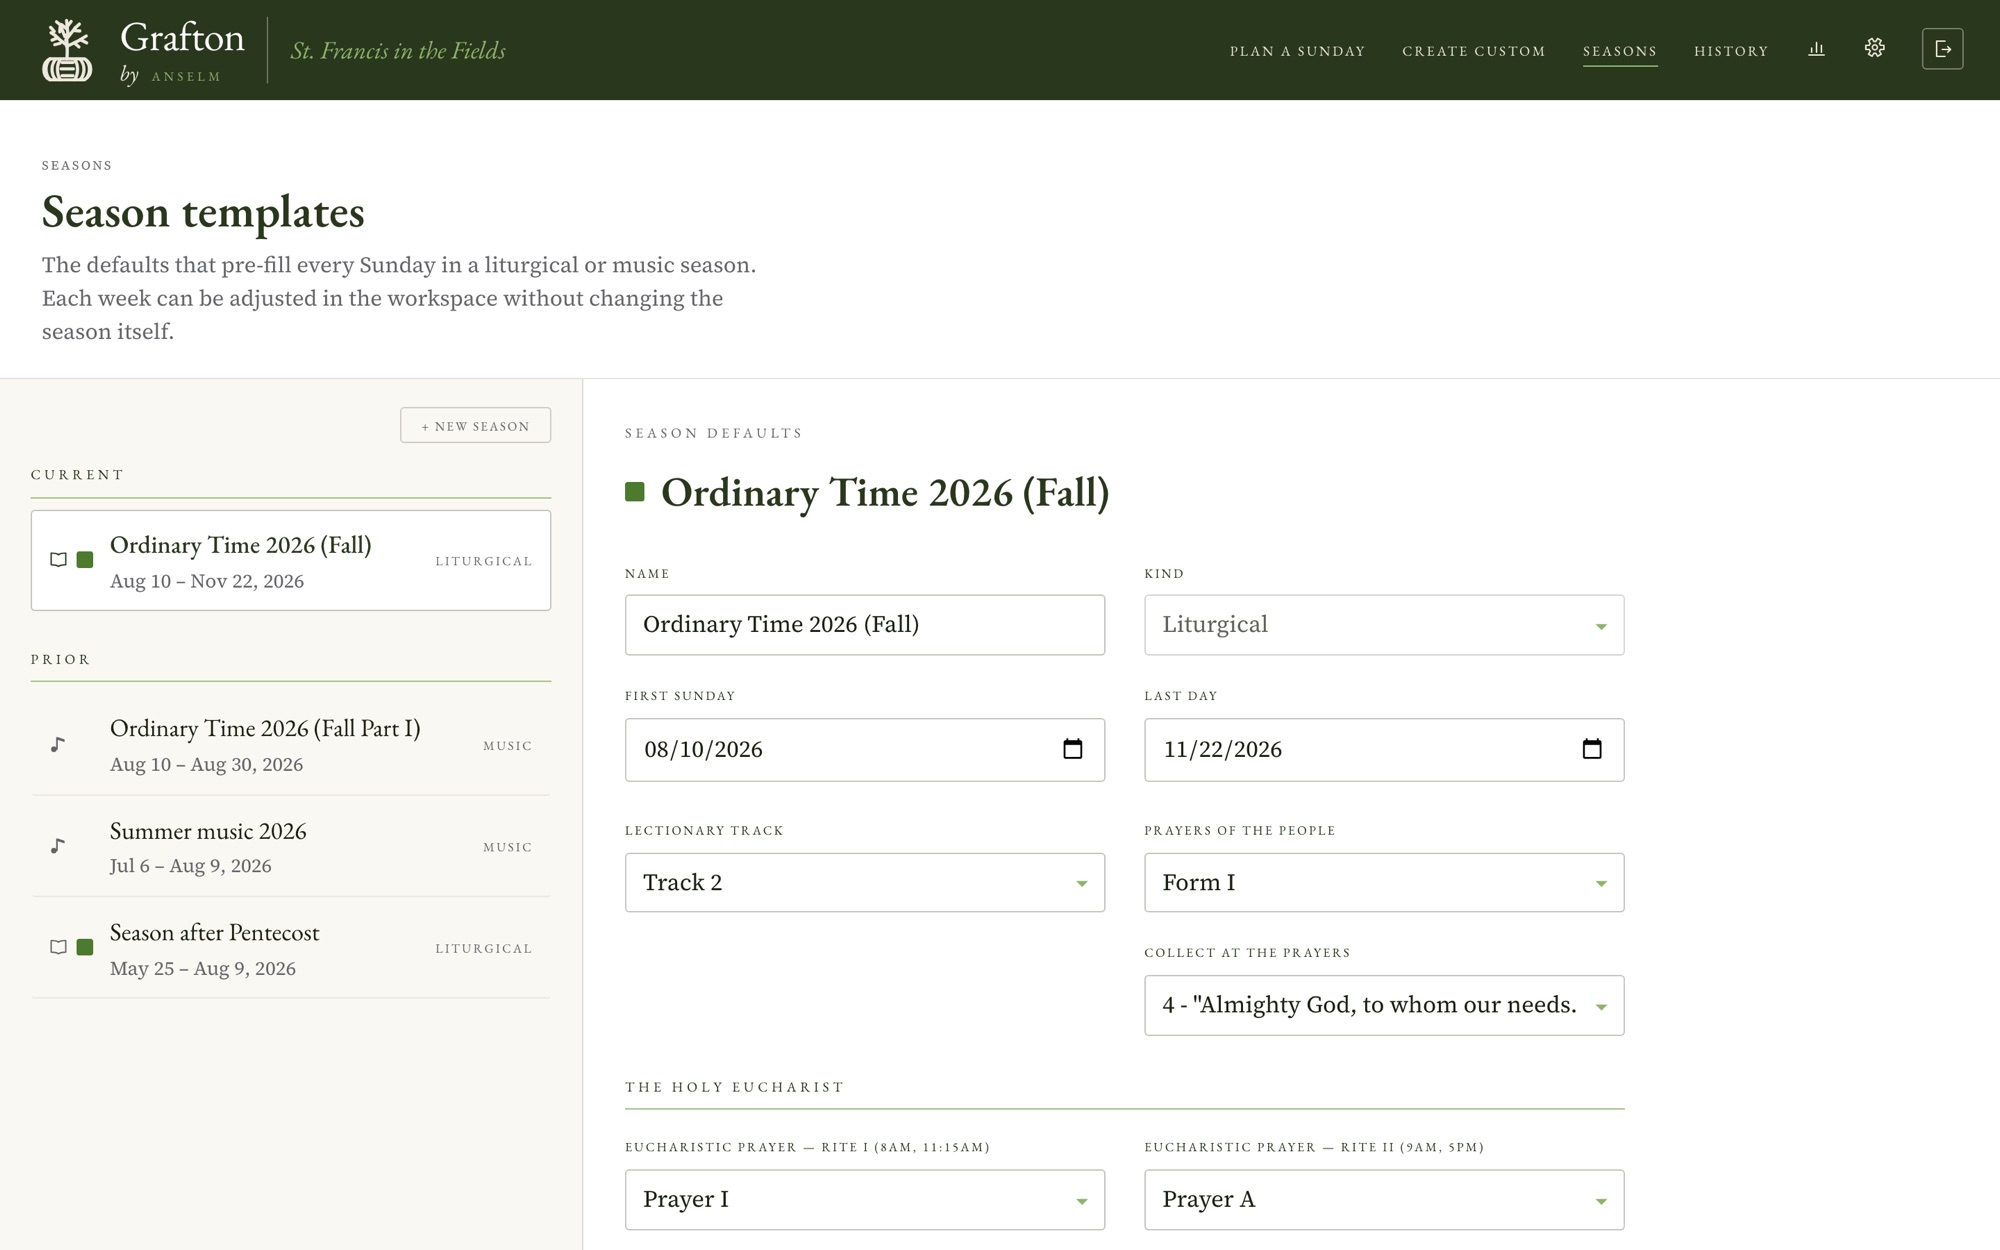Click book icon on Season after Pentecost
The image size is (2000, 1250).
58,947
